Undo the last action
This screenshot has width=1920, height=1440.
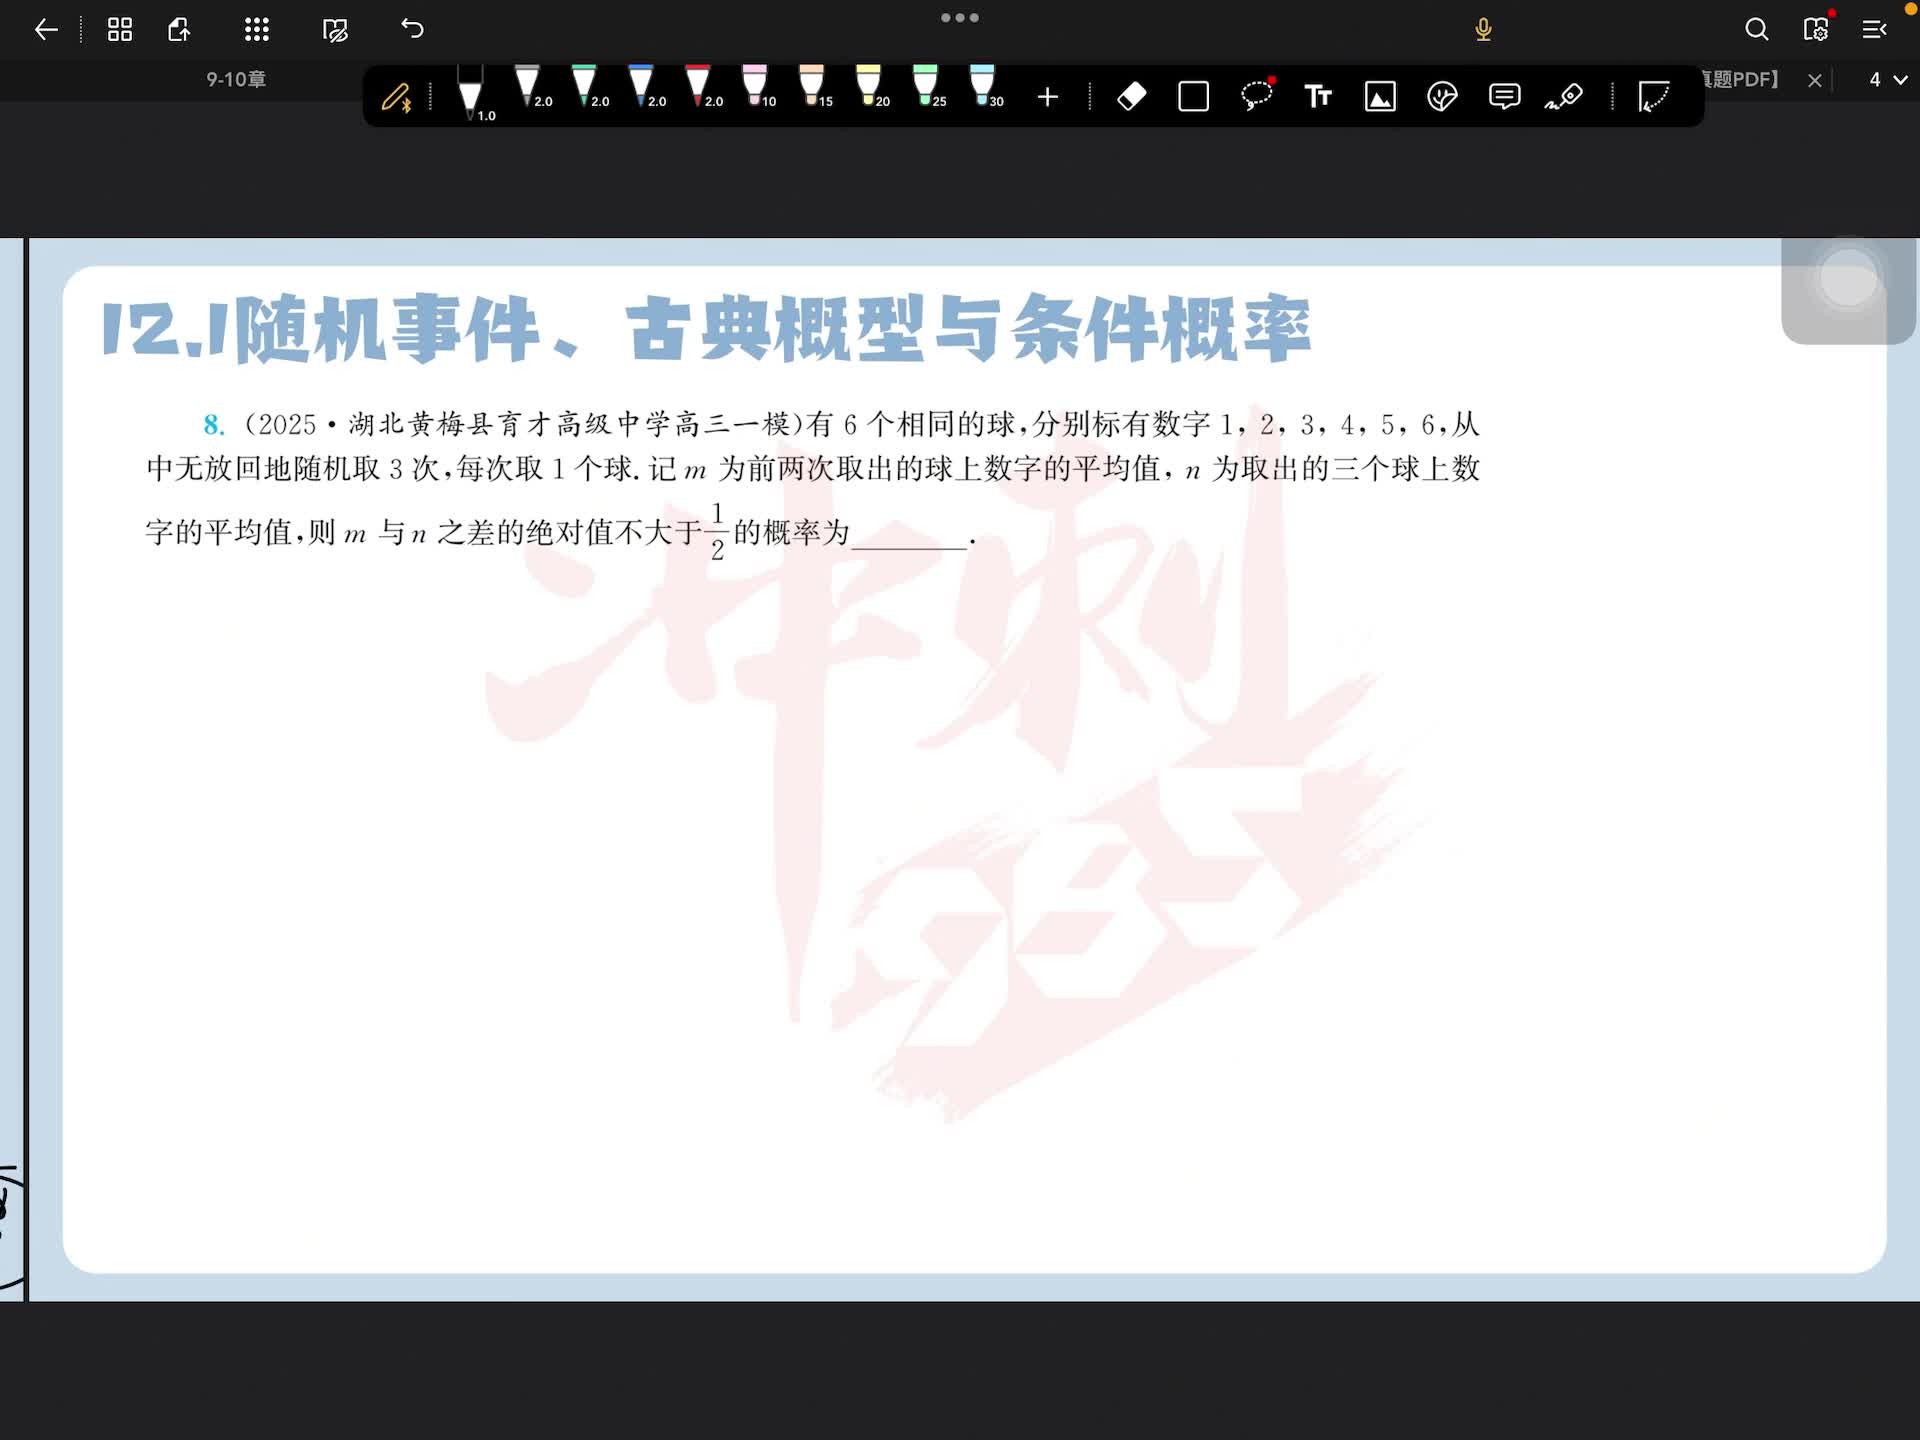(x=412, y=29)
